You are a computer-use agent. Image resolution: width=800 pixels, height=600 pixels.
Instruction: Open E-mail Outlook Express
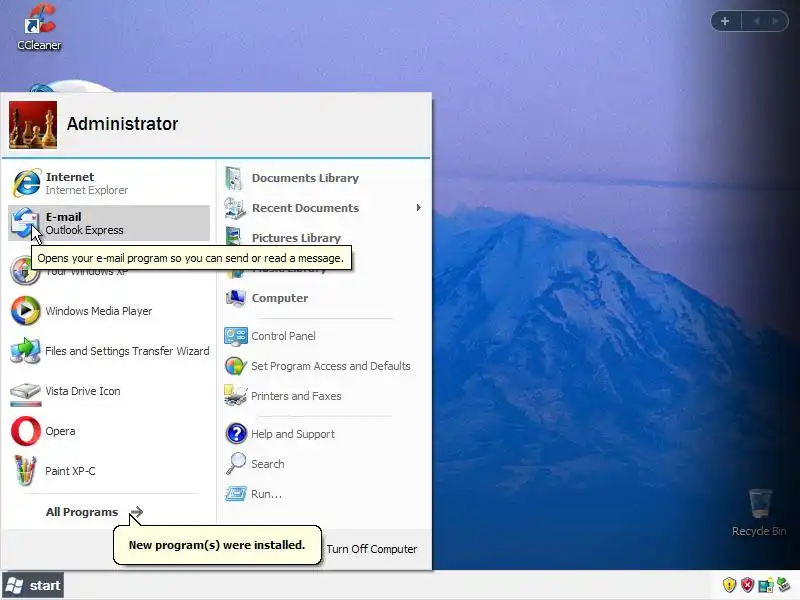tap(109, 223)
